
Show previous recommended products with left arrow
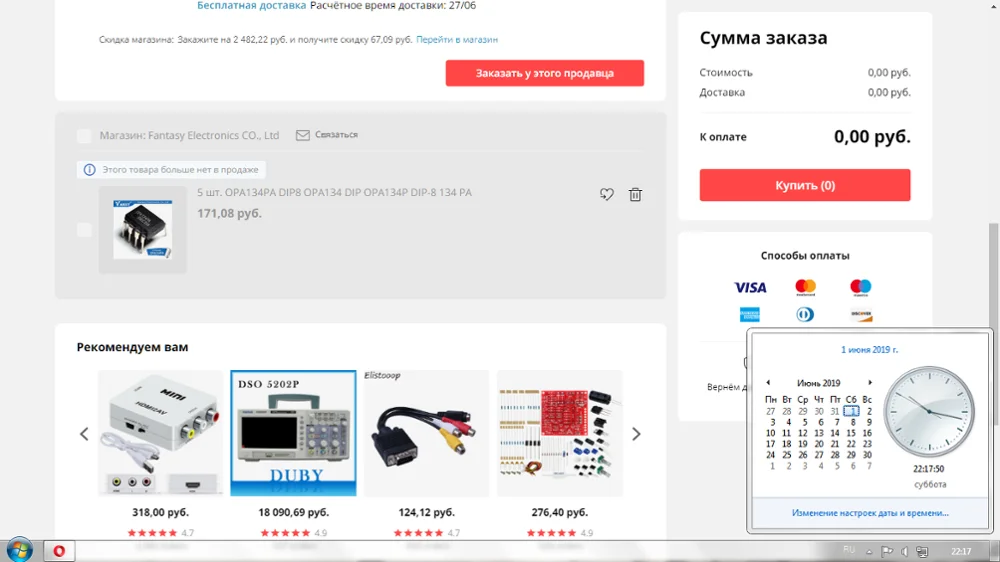click(x=84, y=434)
